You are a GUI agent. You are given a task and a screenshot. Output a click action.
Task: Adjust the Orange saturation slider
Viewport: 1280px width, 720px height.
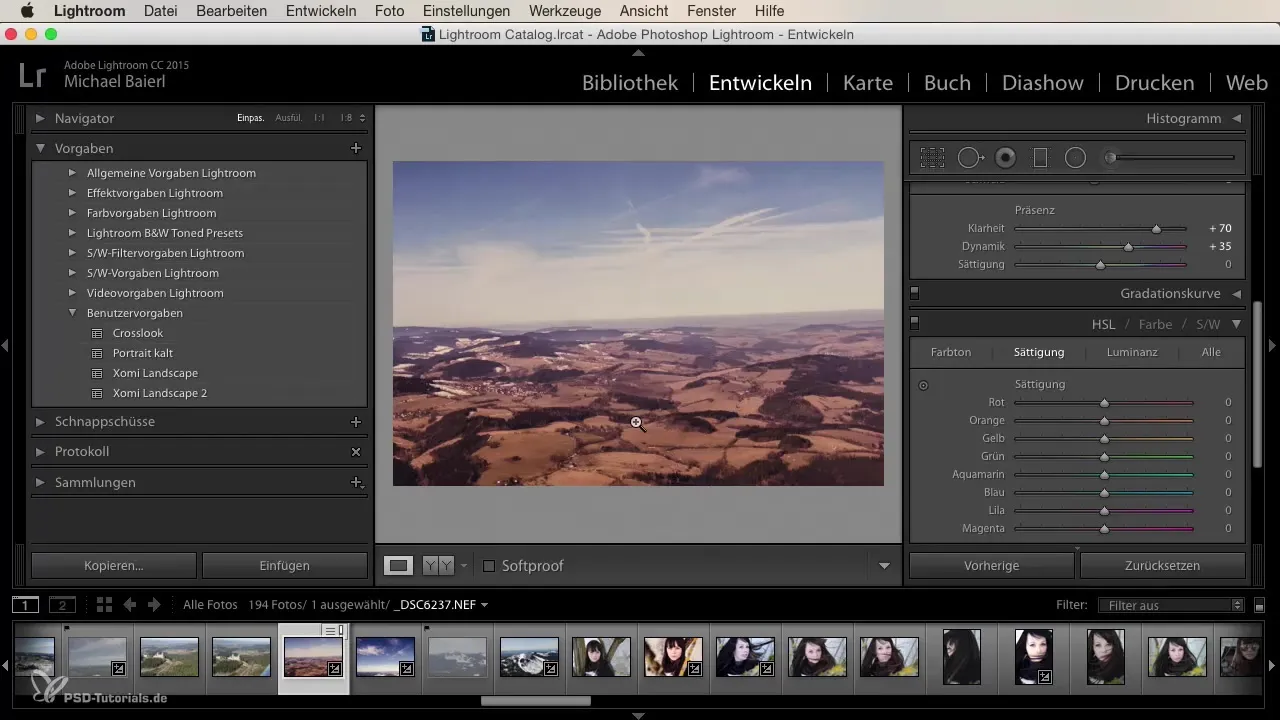coord(1104,421)
